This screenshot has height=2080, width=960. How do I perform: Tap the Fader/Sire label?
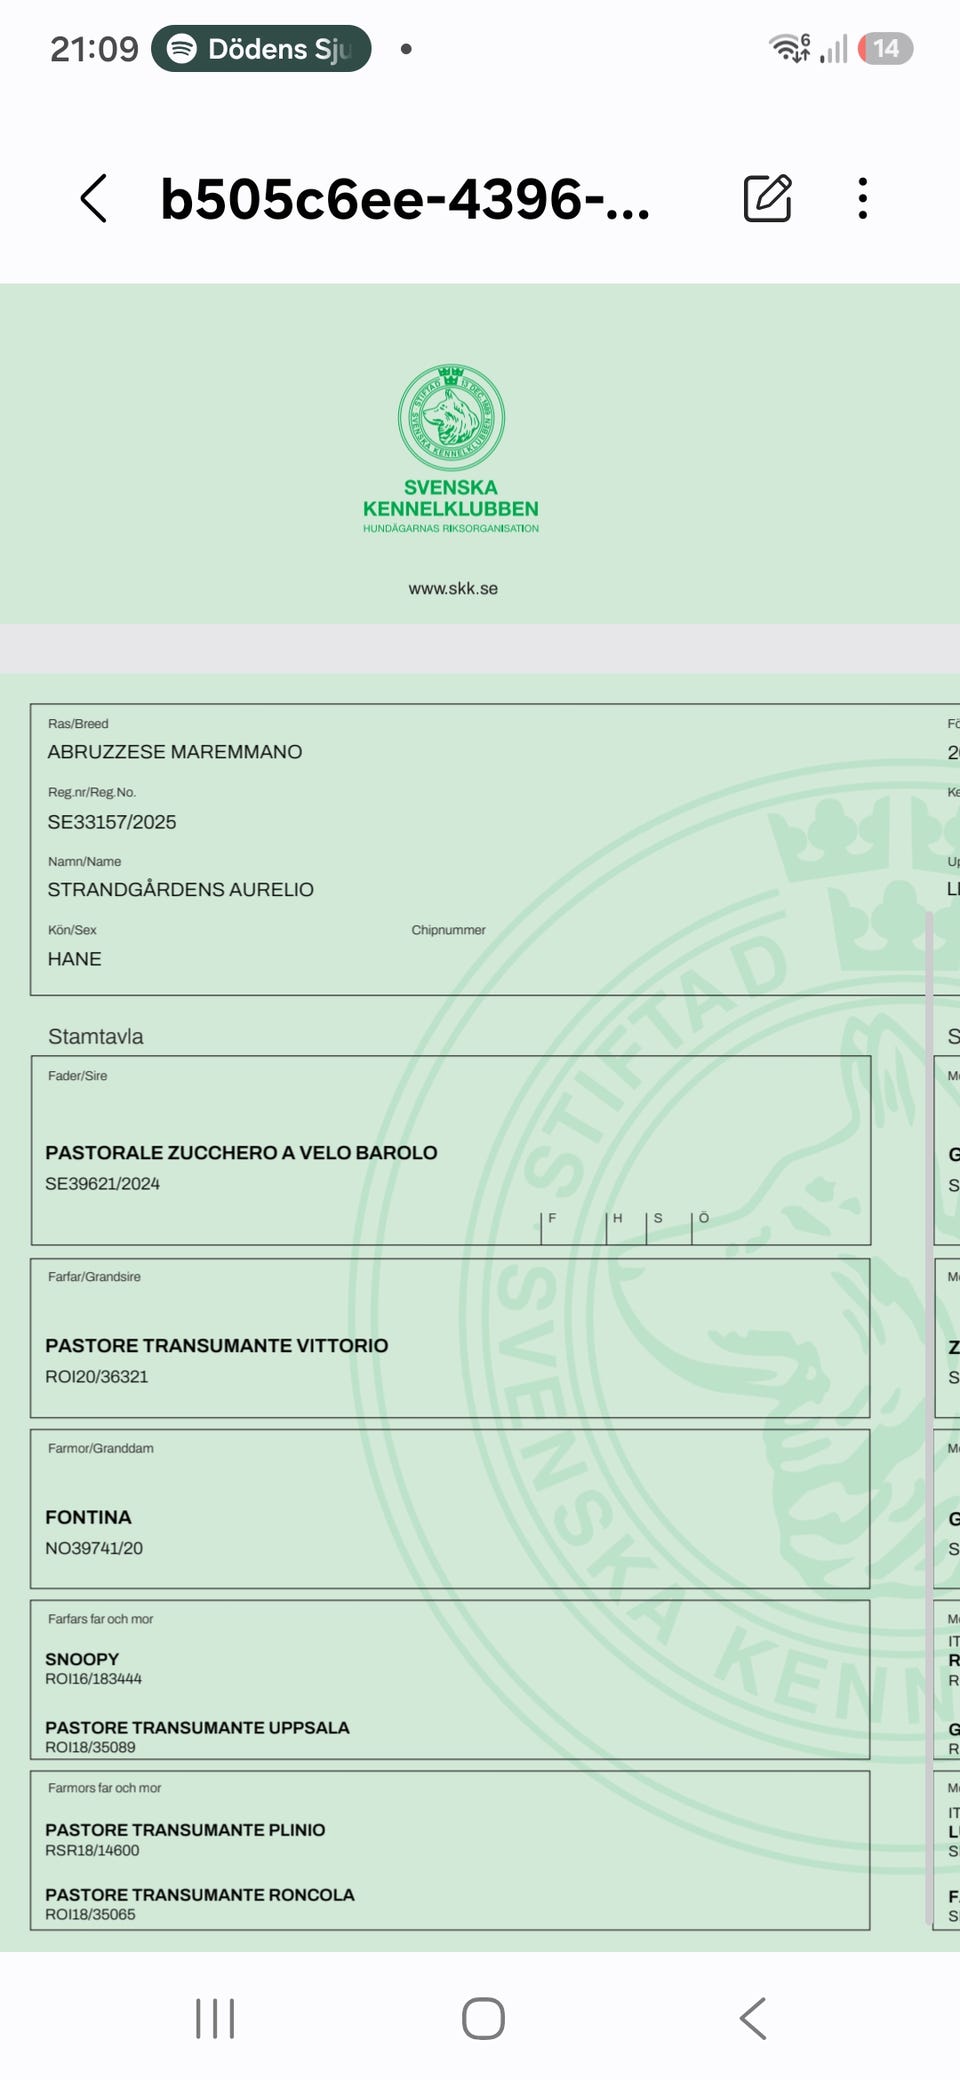78,1076
